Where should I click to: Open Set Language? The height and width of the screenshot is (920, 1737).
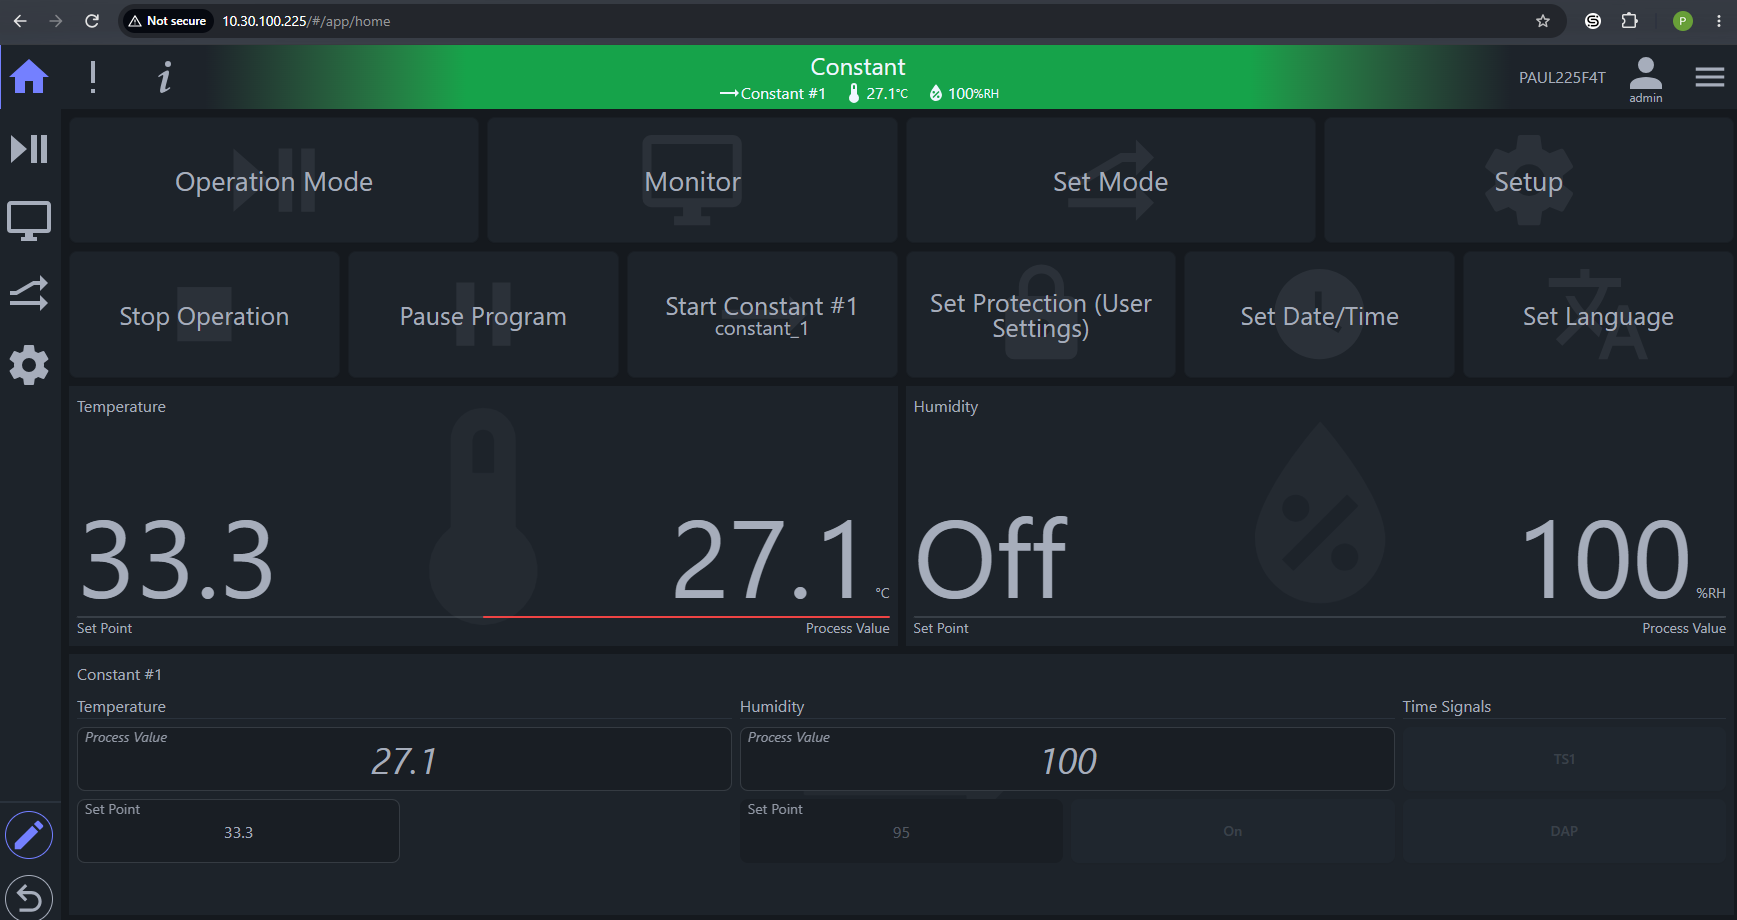(1598, 315)
